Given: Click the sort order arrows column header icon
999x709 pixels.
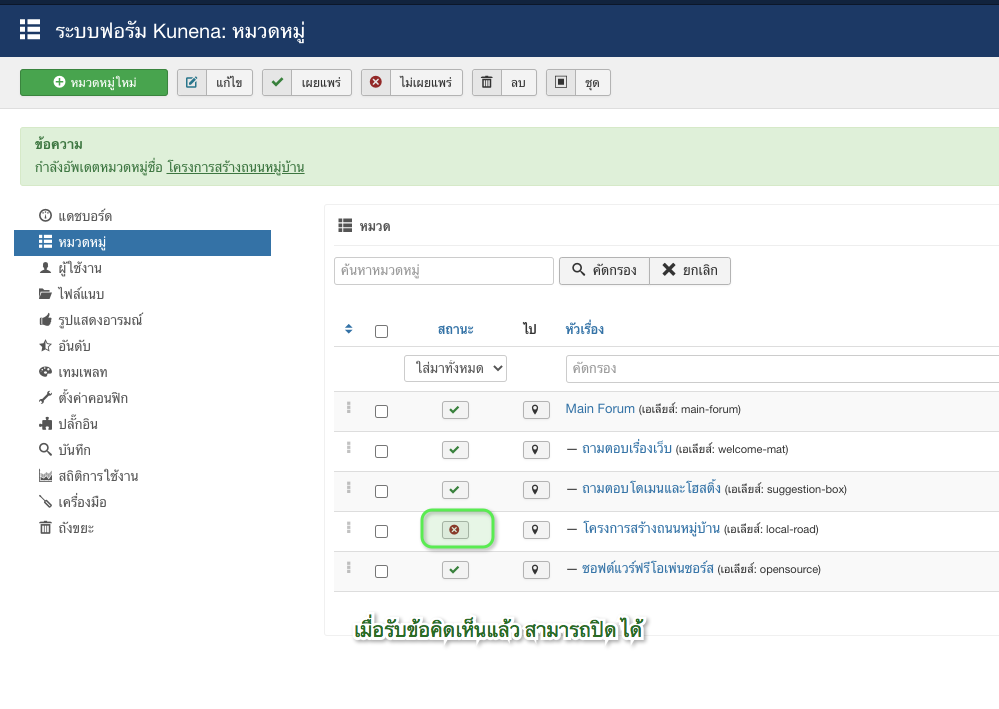Looking at the screenshot, I should point(348,329).
